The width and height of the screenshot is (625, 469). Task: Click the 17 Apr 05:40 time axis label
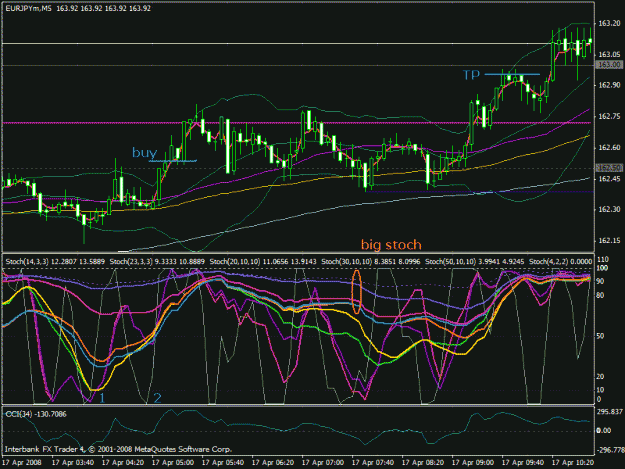pyautogui.click(x=223, y=463)
